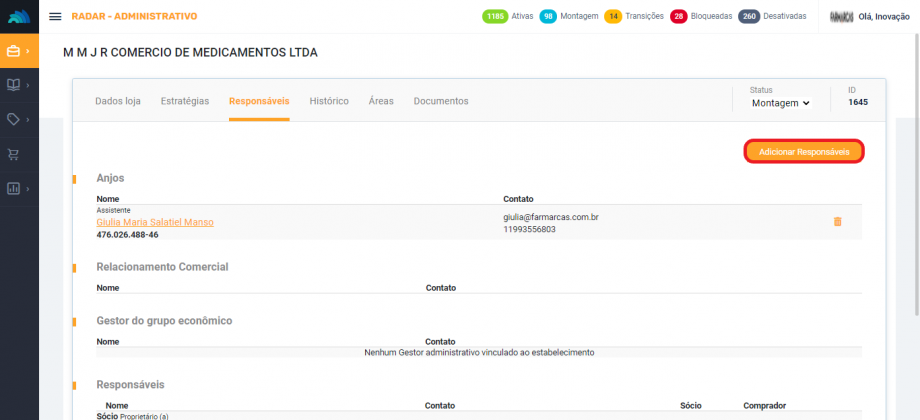Open the shopping cart sidebar icon
Image resolution: width=920 pixels, height=420 pixels.
14,154
